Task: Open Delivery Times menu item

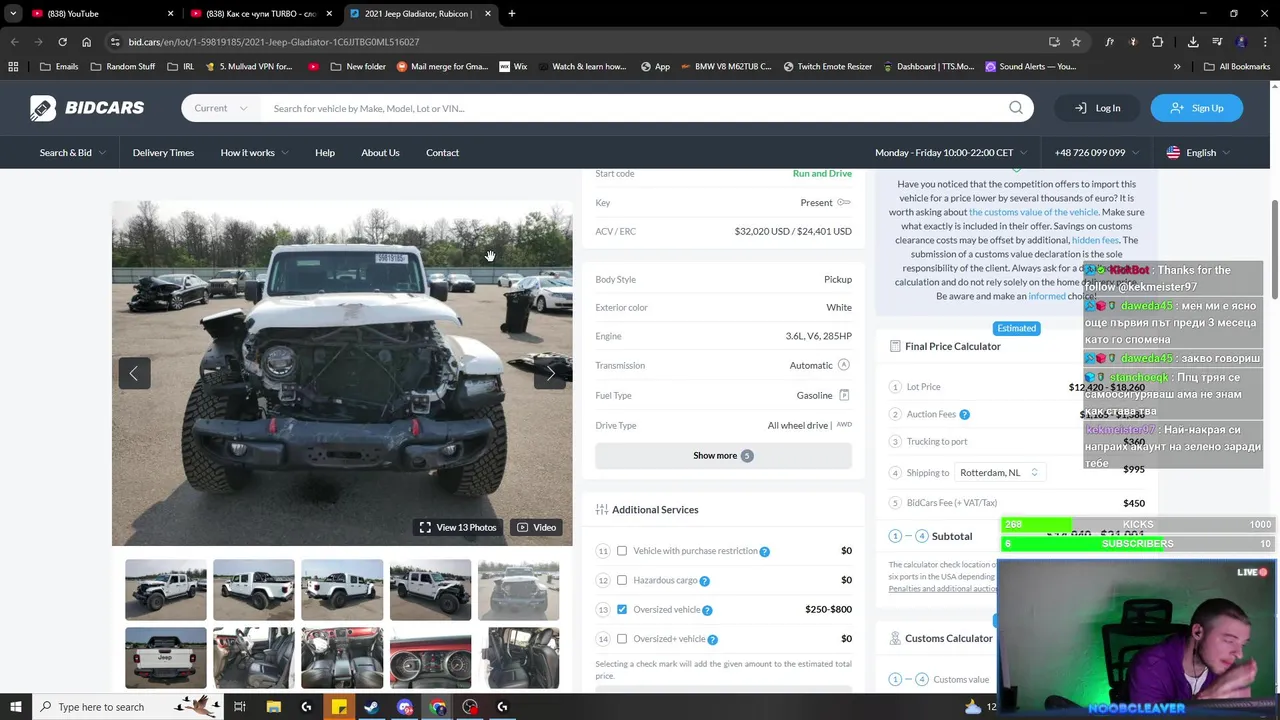Action: [163, 153]
